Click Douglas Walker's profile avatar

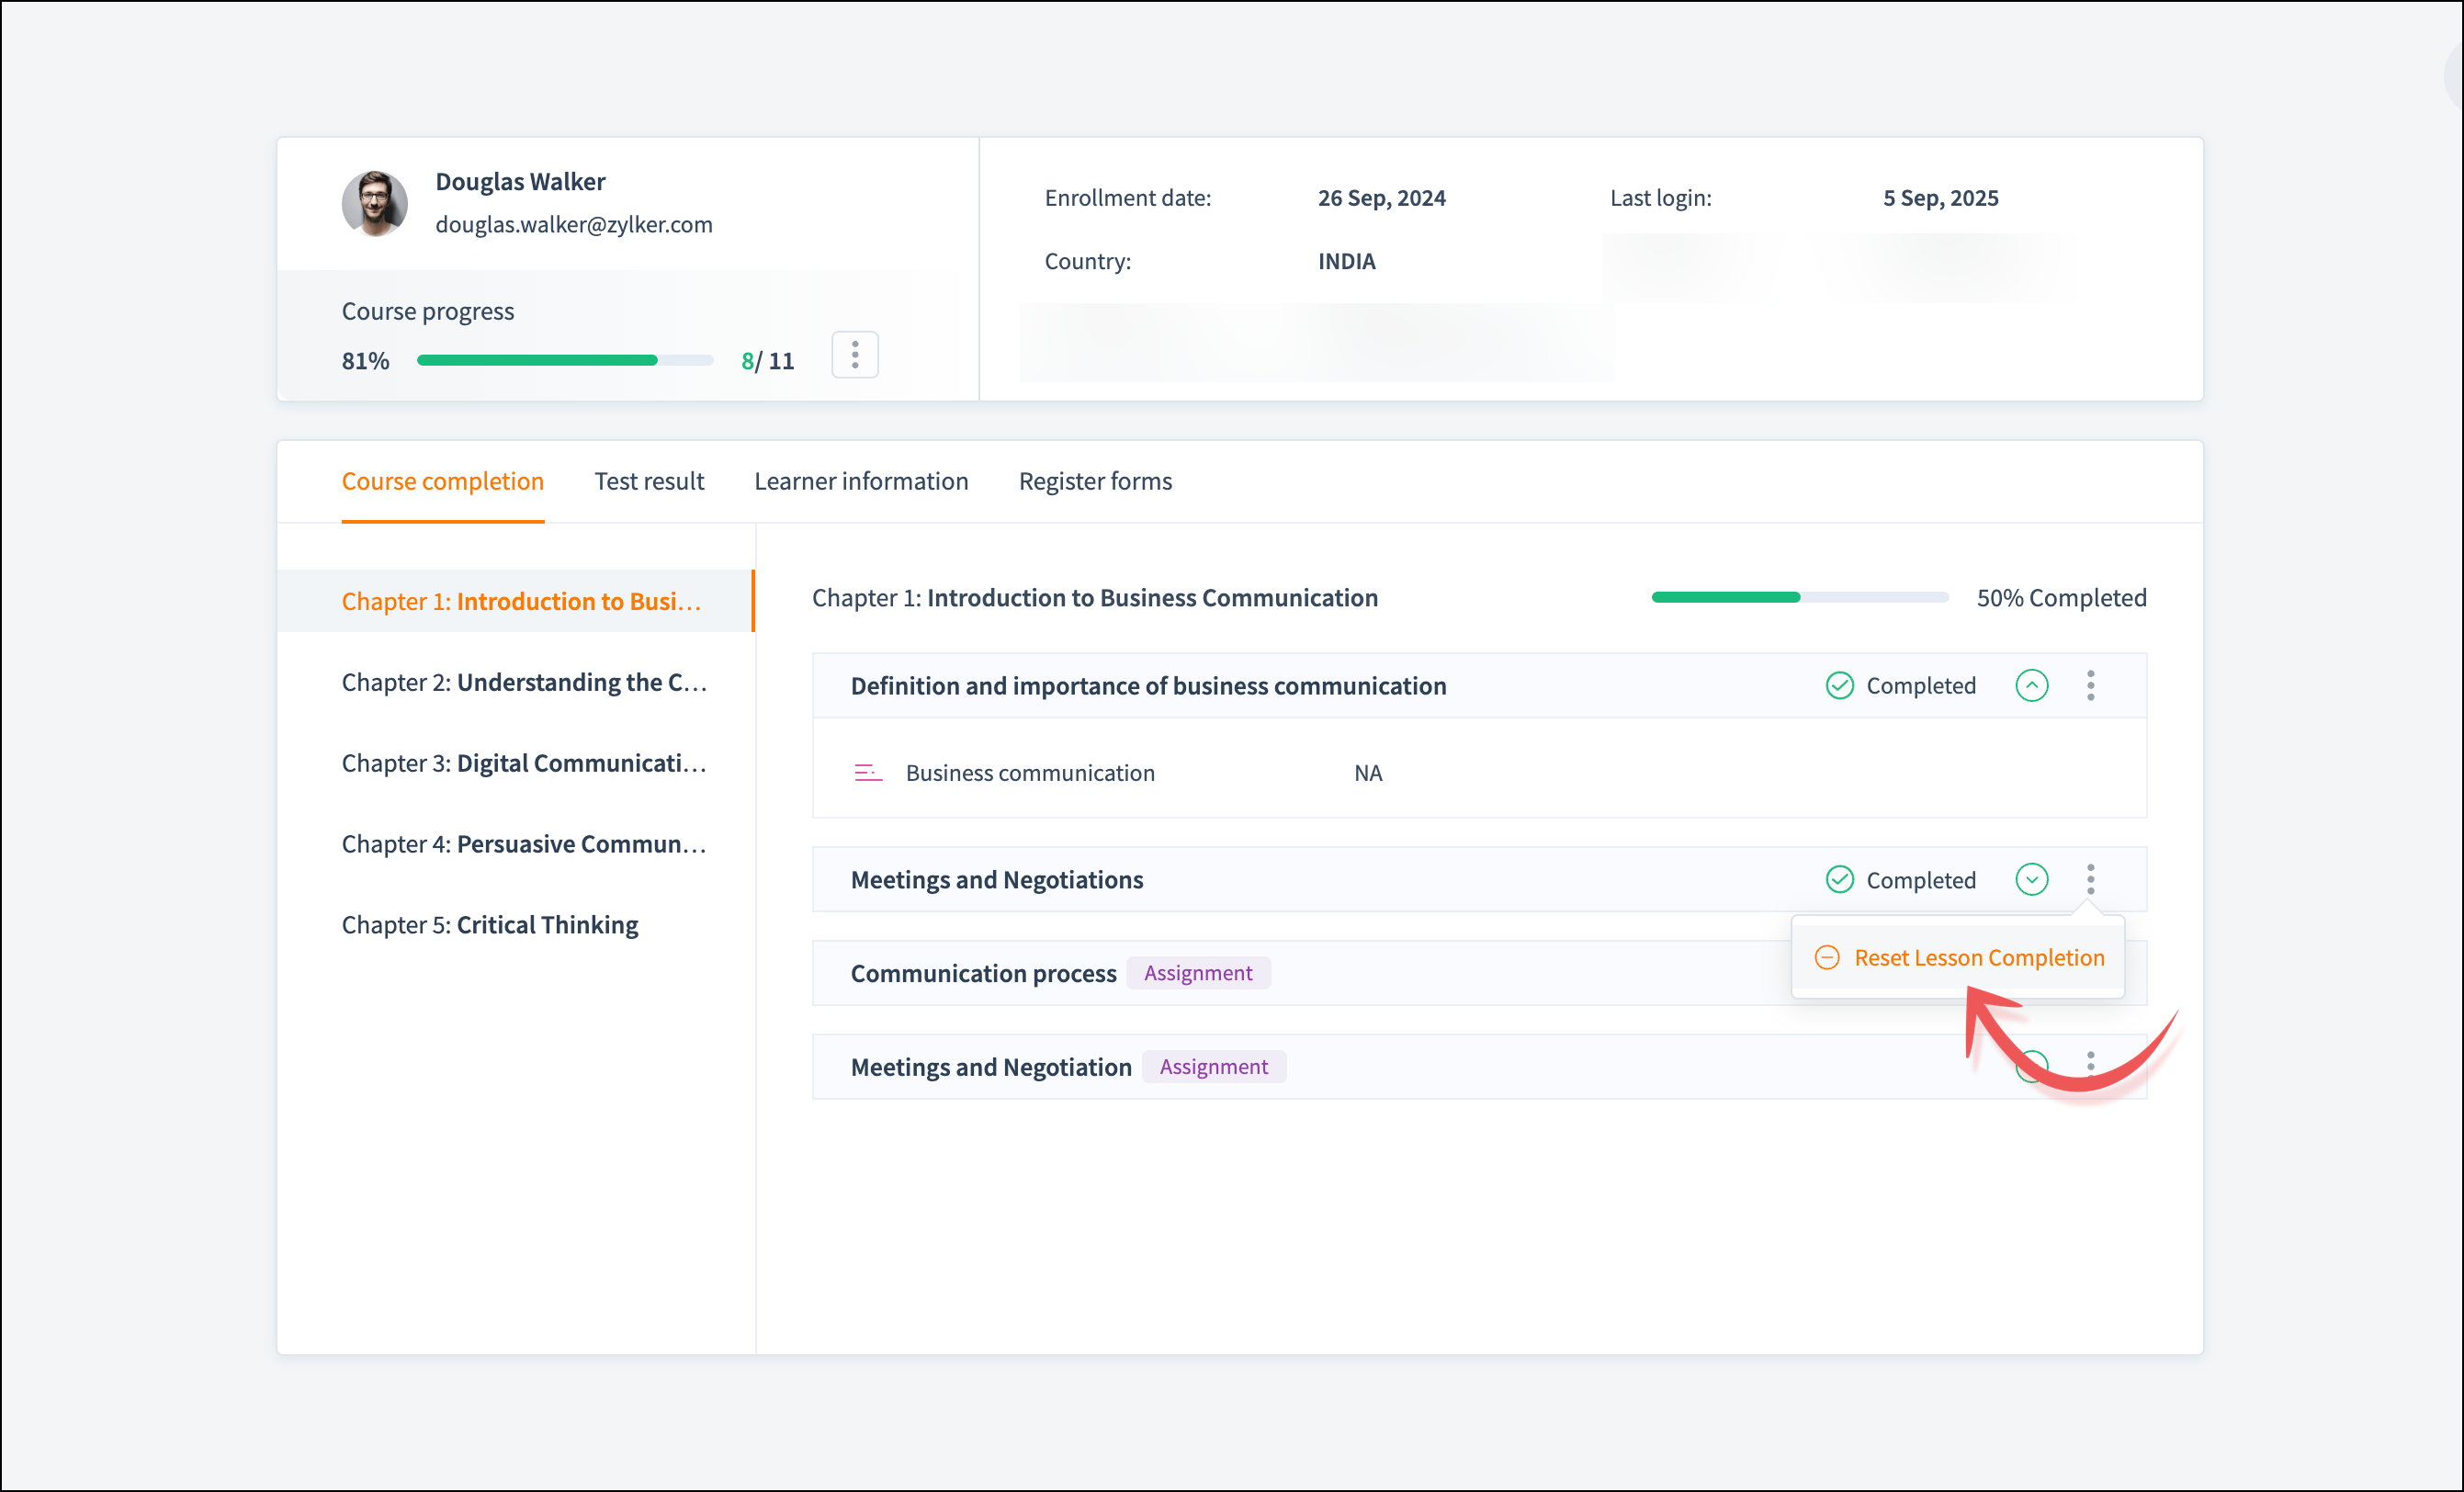[374, 203]
